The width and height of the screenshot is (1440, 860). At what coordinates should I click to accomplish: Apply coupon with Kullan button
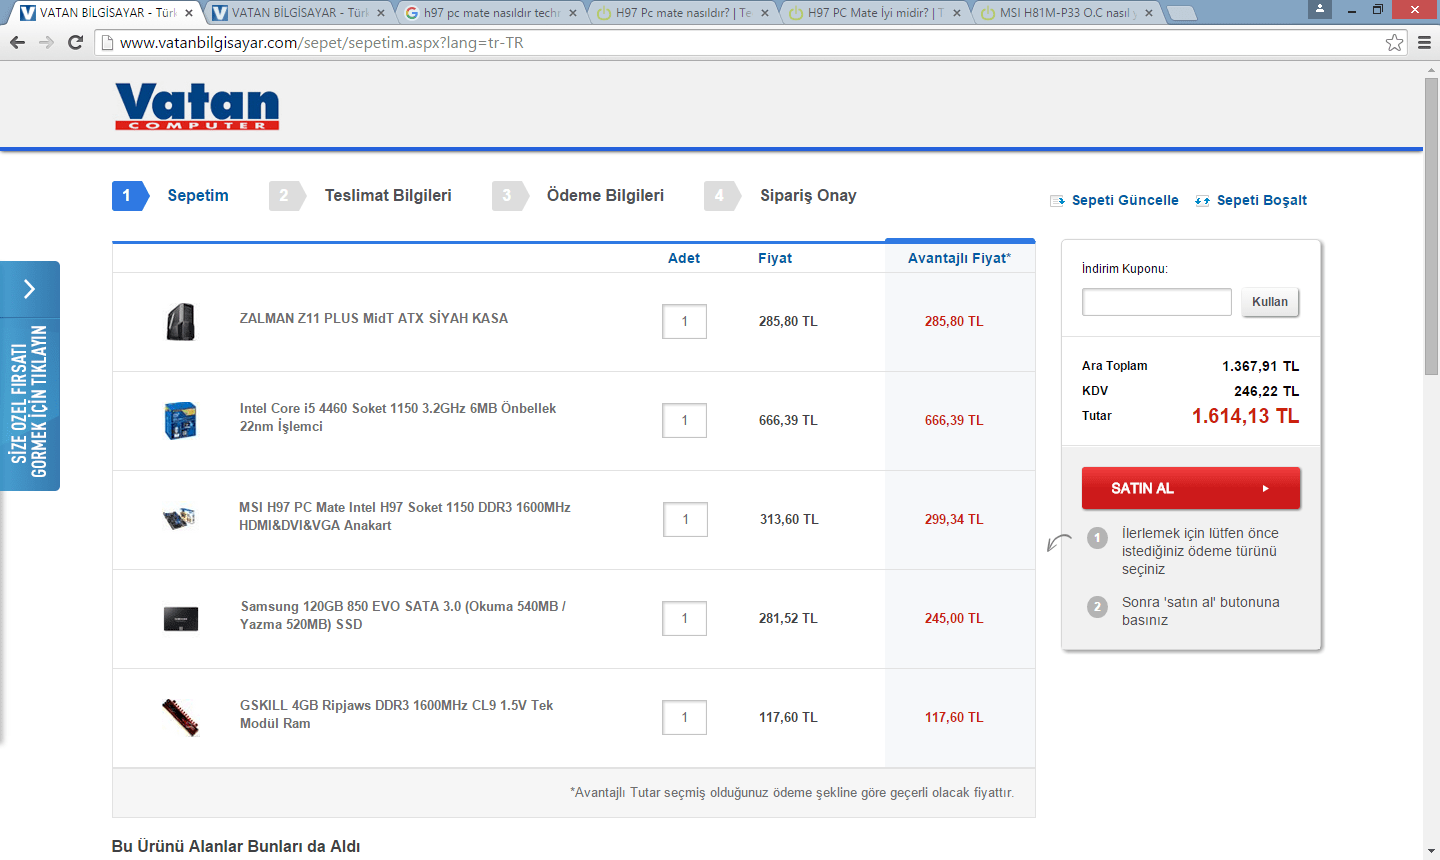click(x=1270, y=302)
